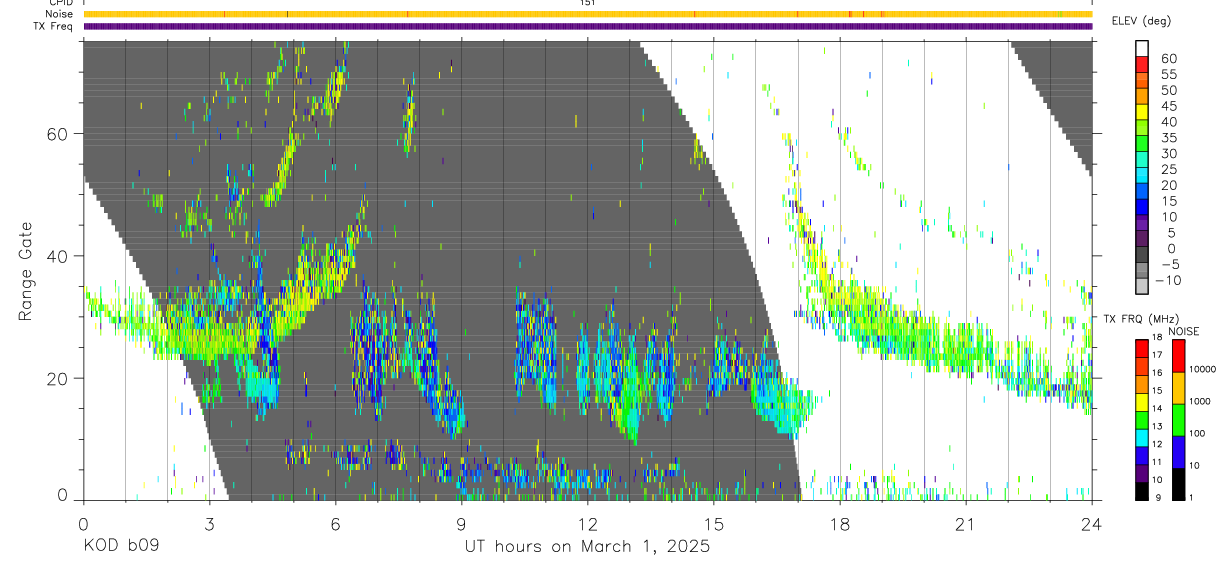Pick the green NOISE segment between 100 and 1000
The image size is (1228, 567).
point(1179,420)
